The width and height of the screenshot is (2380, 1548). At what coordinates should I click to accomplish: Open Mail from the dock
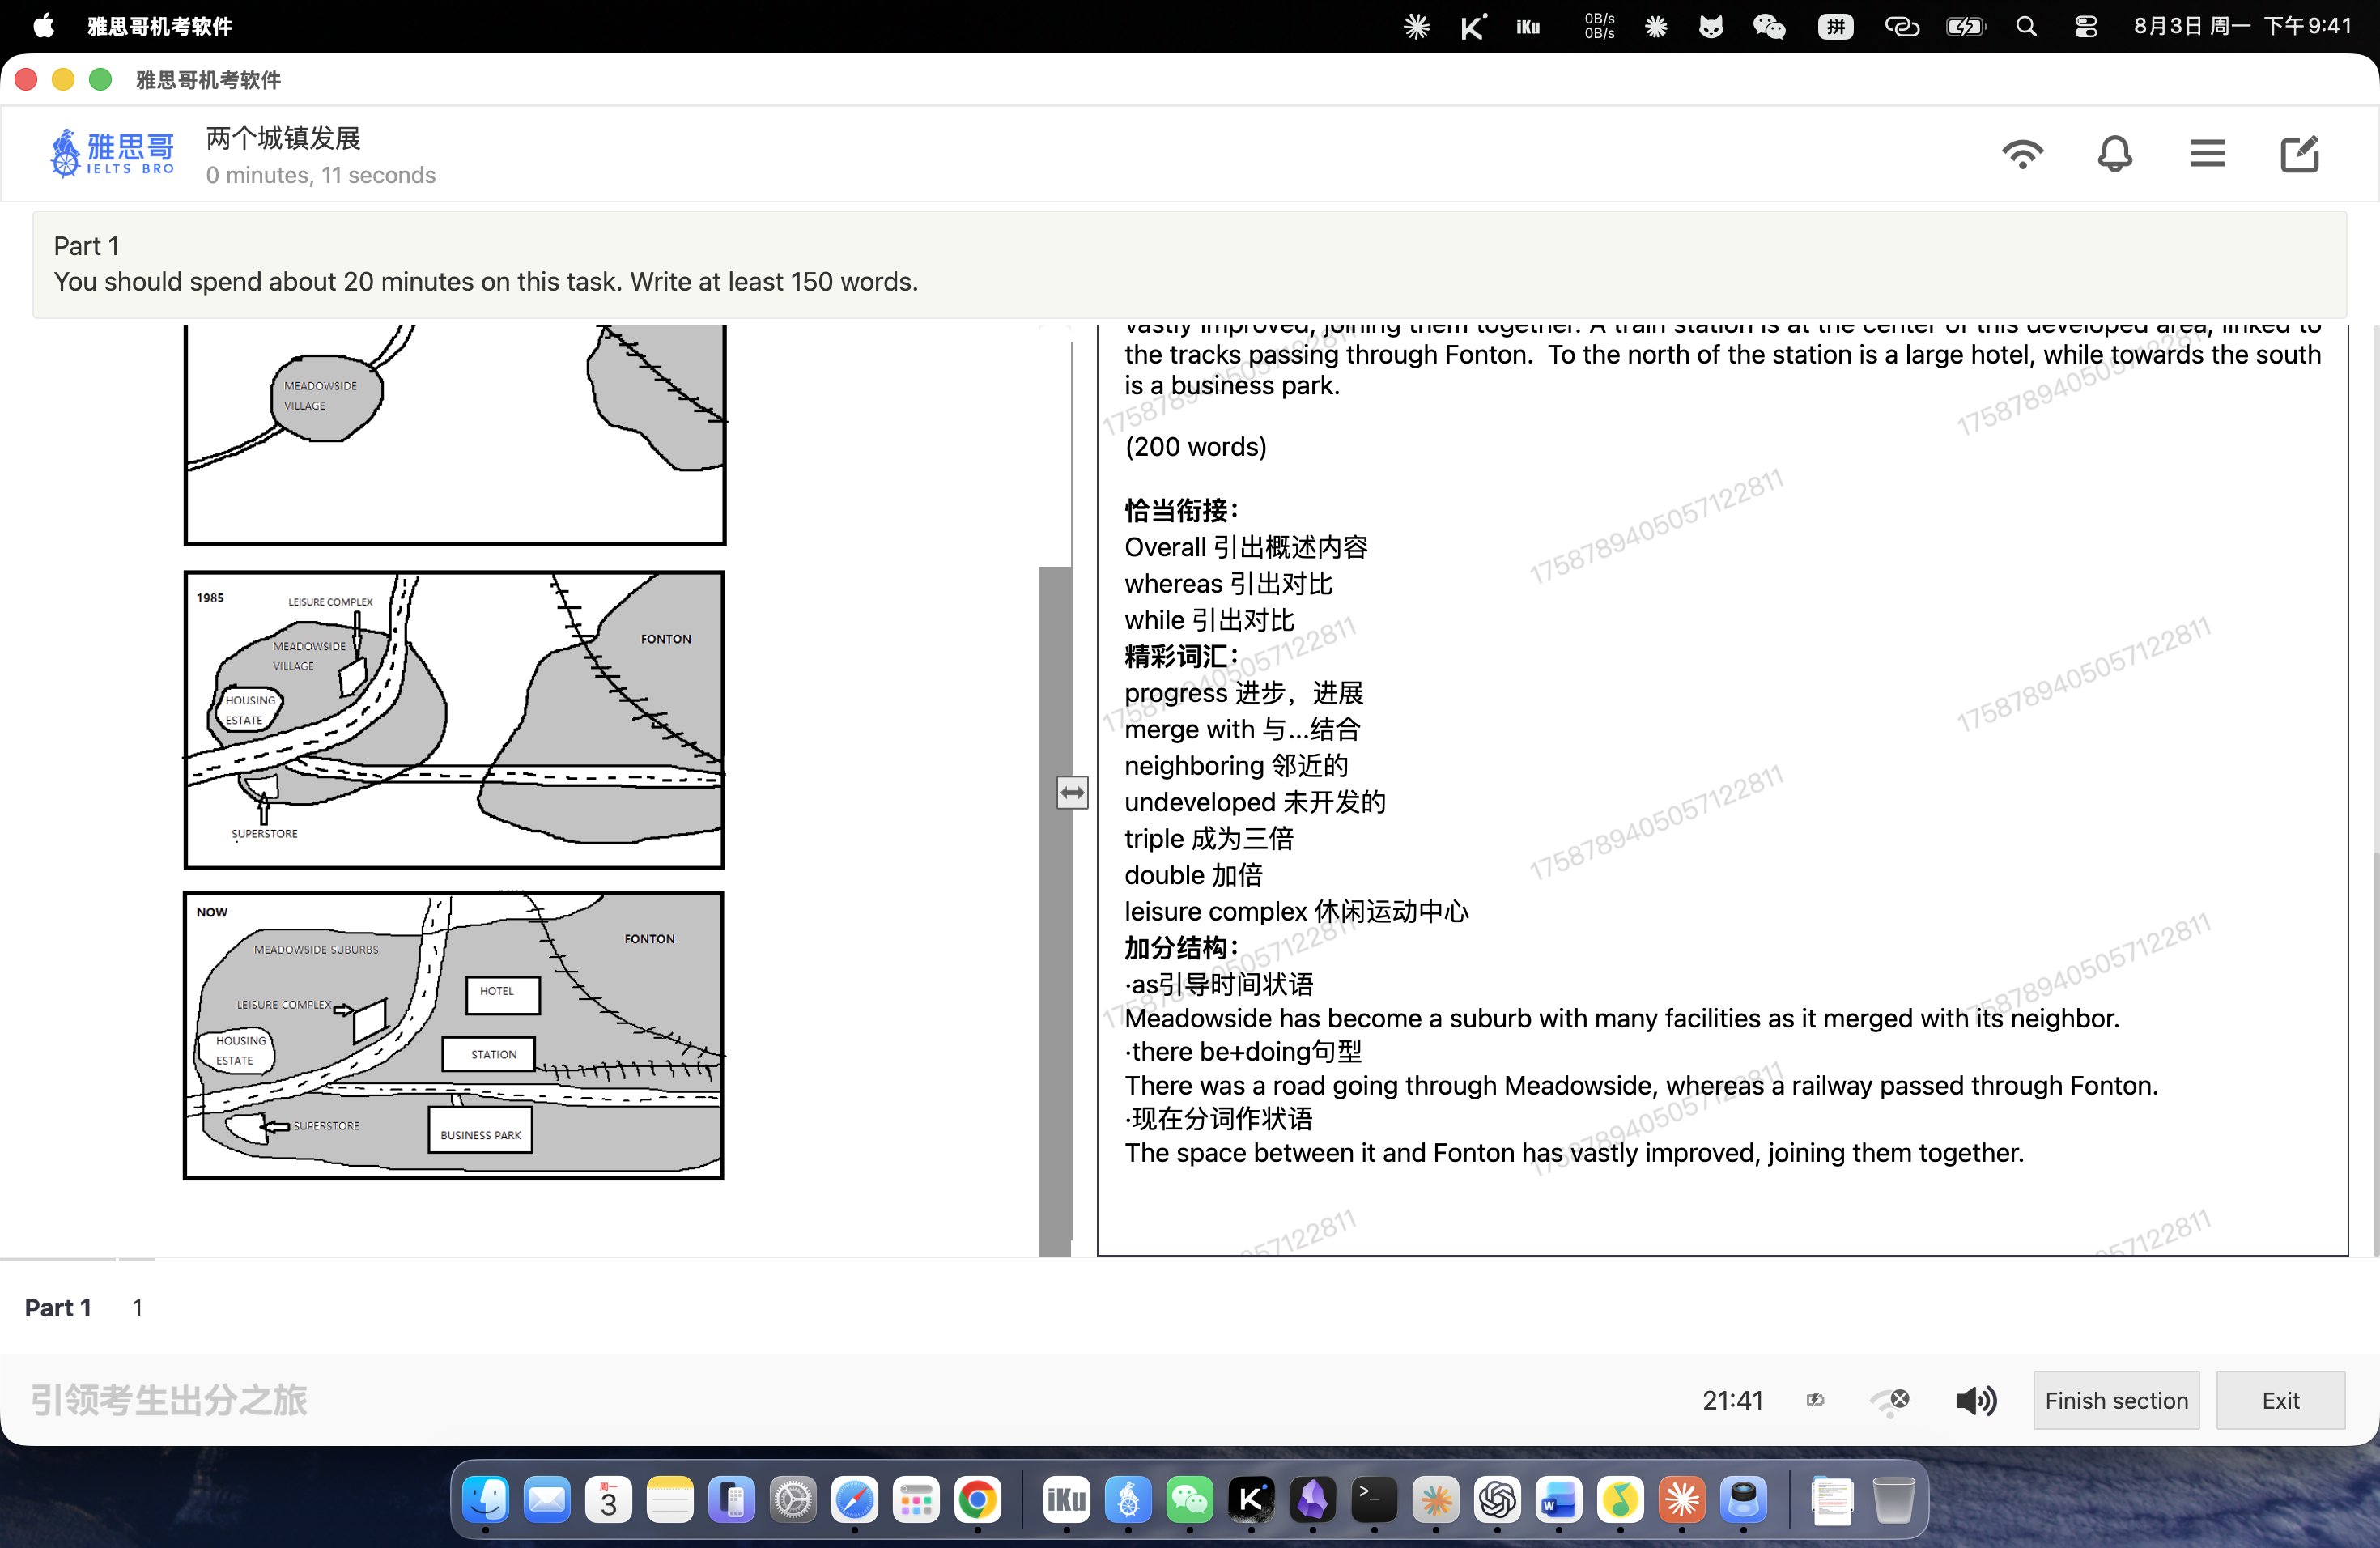[x=547, y=1499]
